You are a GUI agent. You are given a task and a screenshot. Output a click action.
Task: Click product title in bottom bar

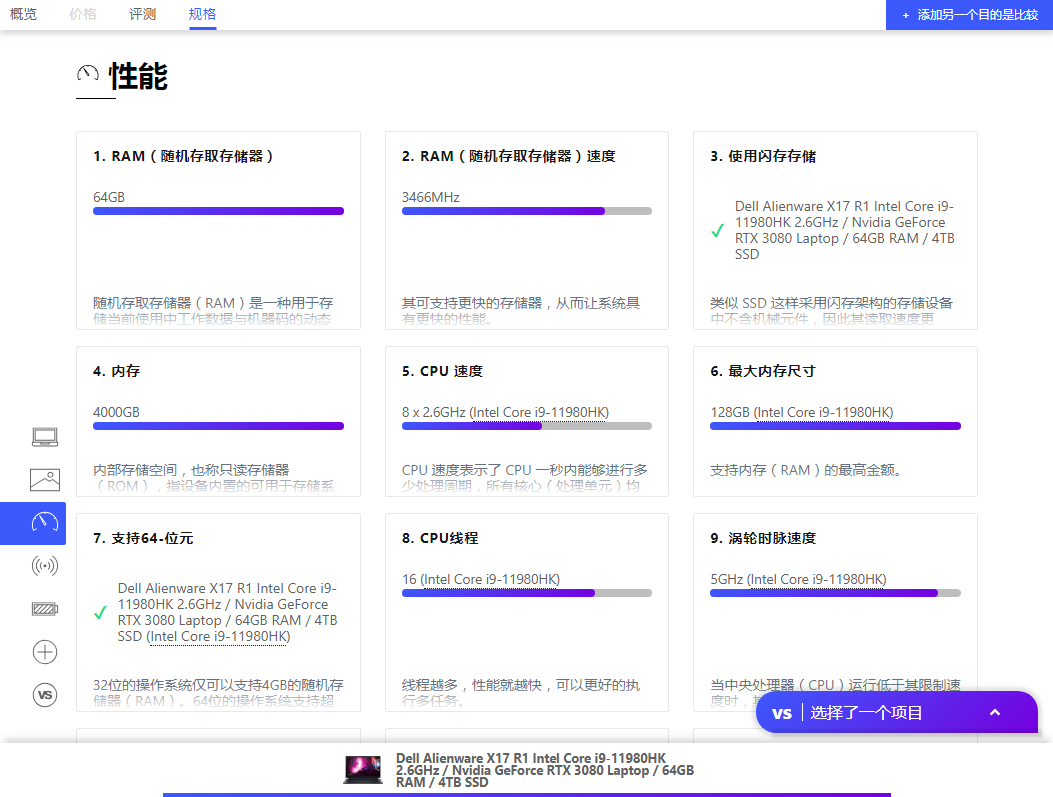(545, 770)
